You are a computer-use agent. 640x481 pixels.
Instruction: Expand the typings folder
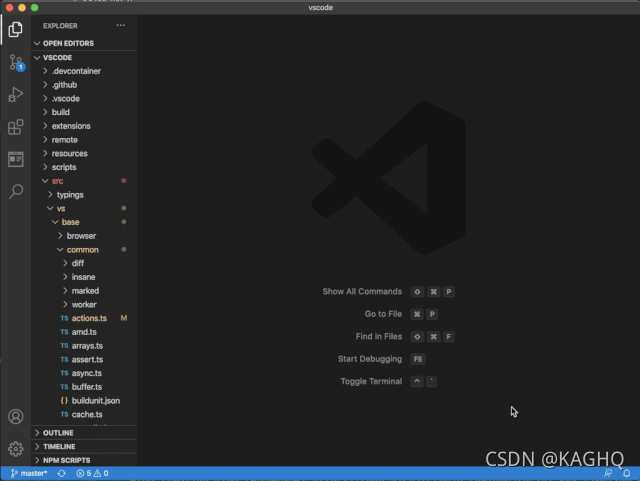click(x=84, y=195)
